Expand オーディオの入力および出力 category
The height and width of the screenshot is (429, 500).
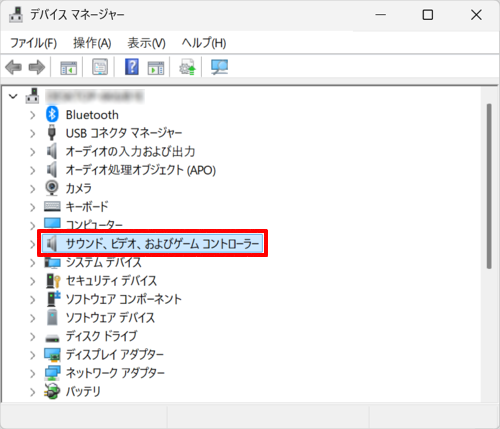tap(32, 152)
